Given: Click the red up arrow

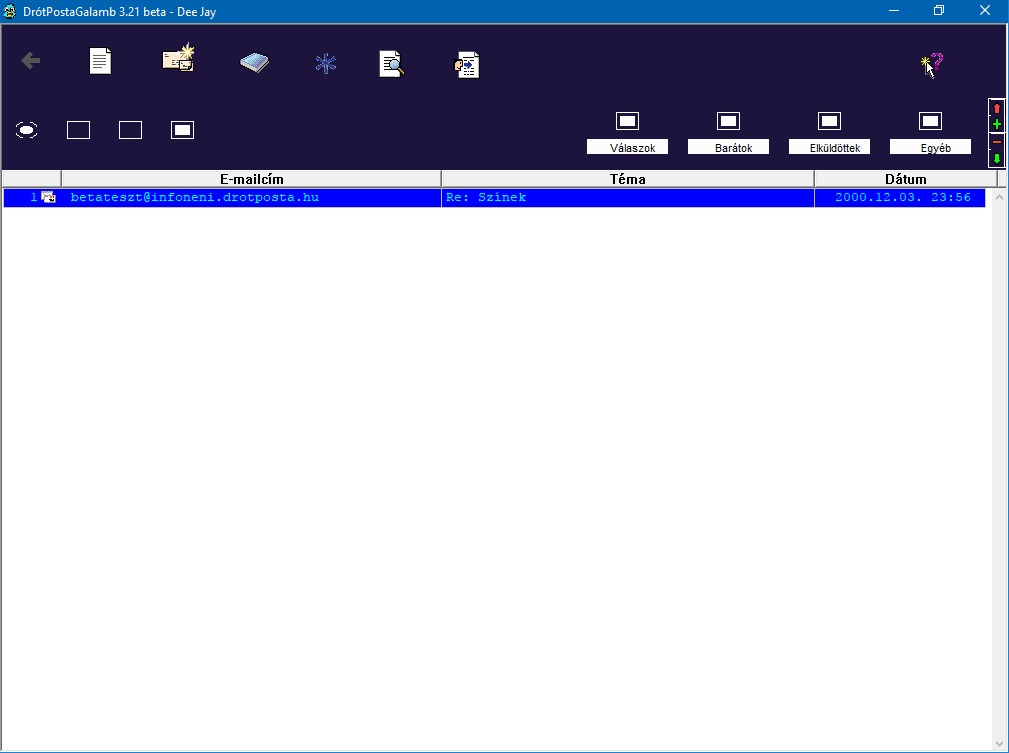Looking at the screenshot, I should coord(997,108).
